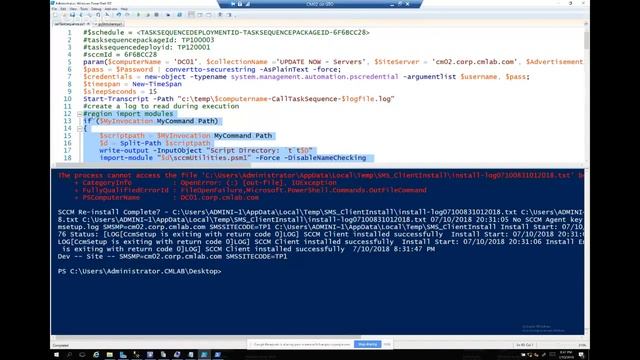Click the taskbar search icon

pyautogui.click(x=69, y=355)
